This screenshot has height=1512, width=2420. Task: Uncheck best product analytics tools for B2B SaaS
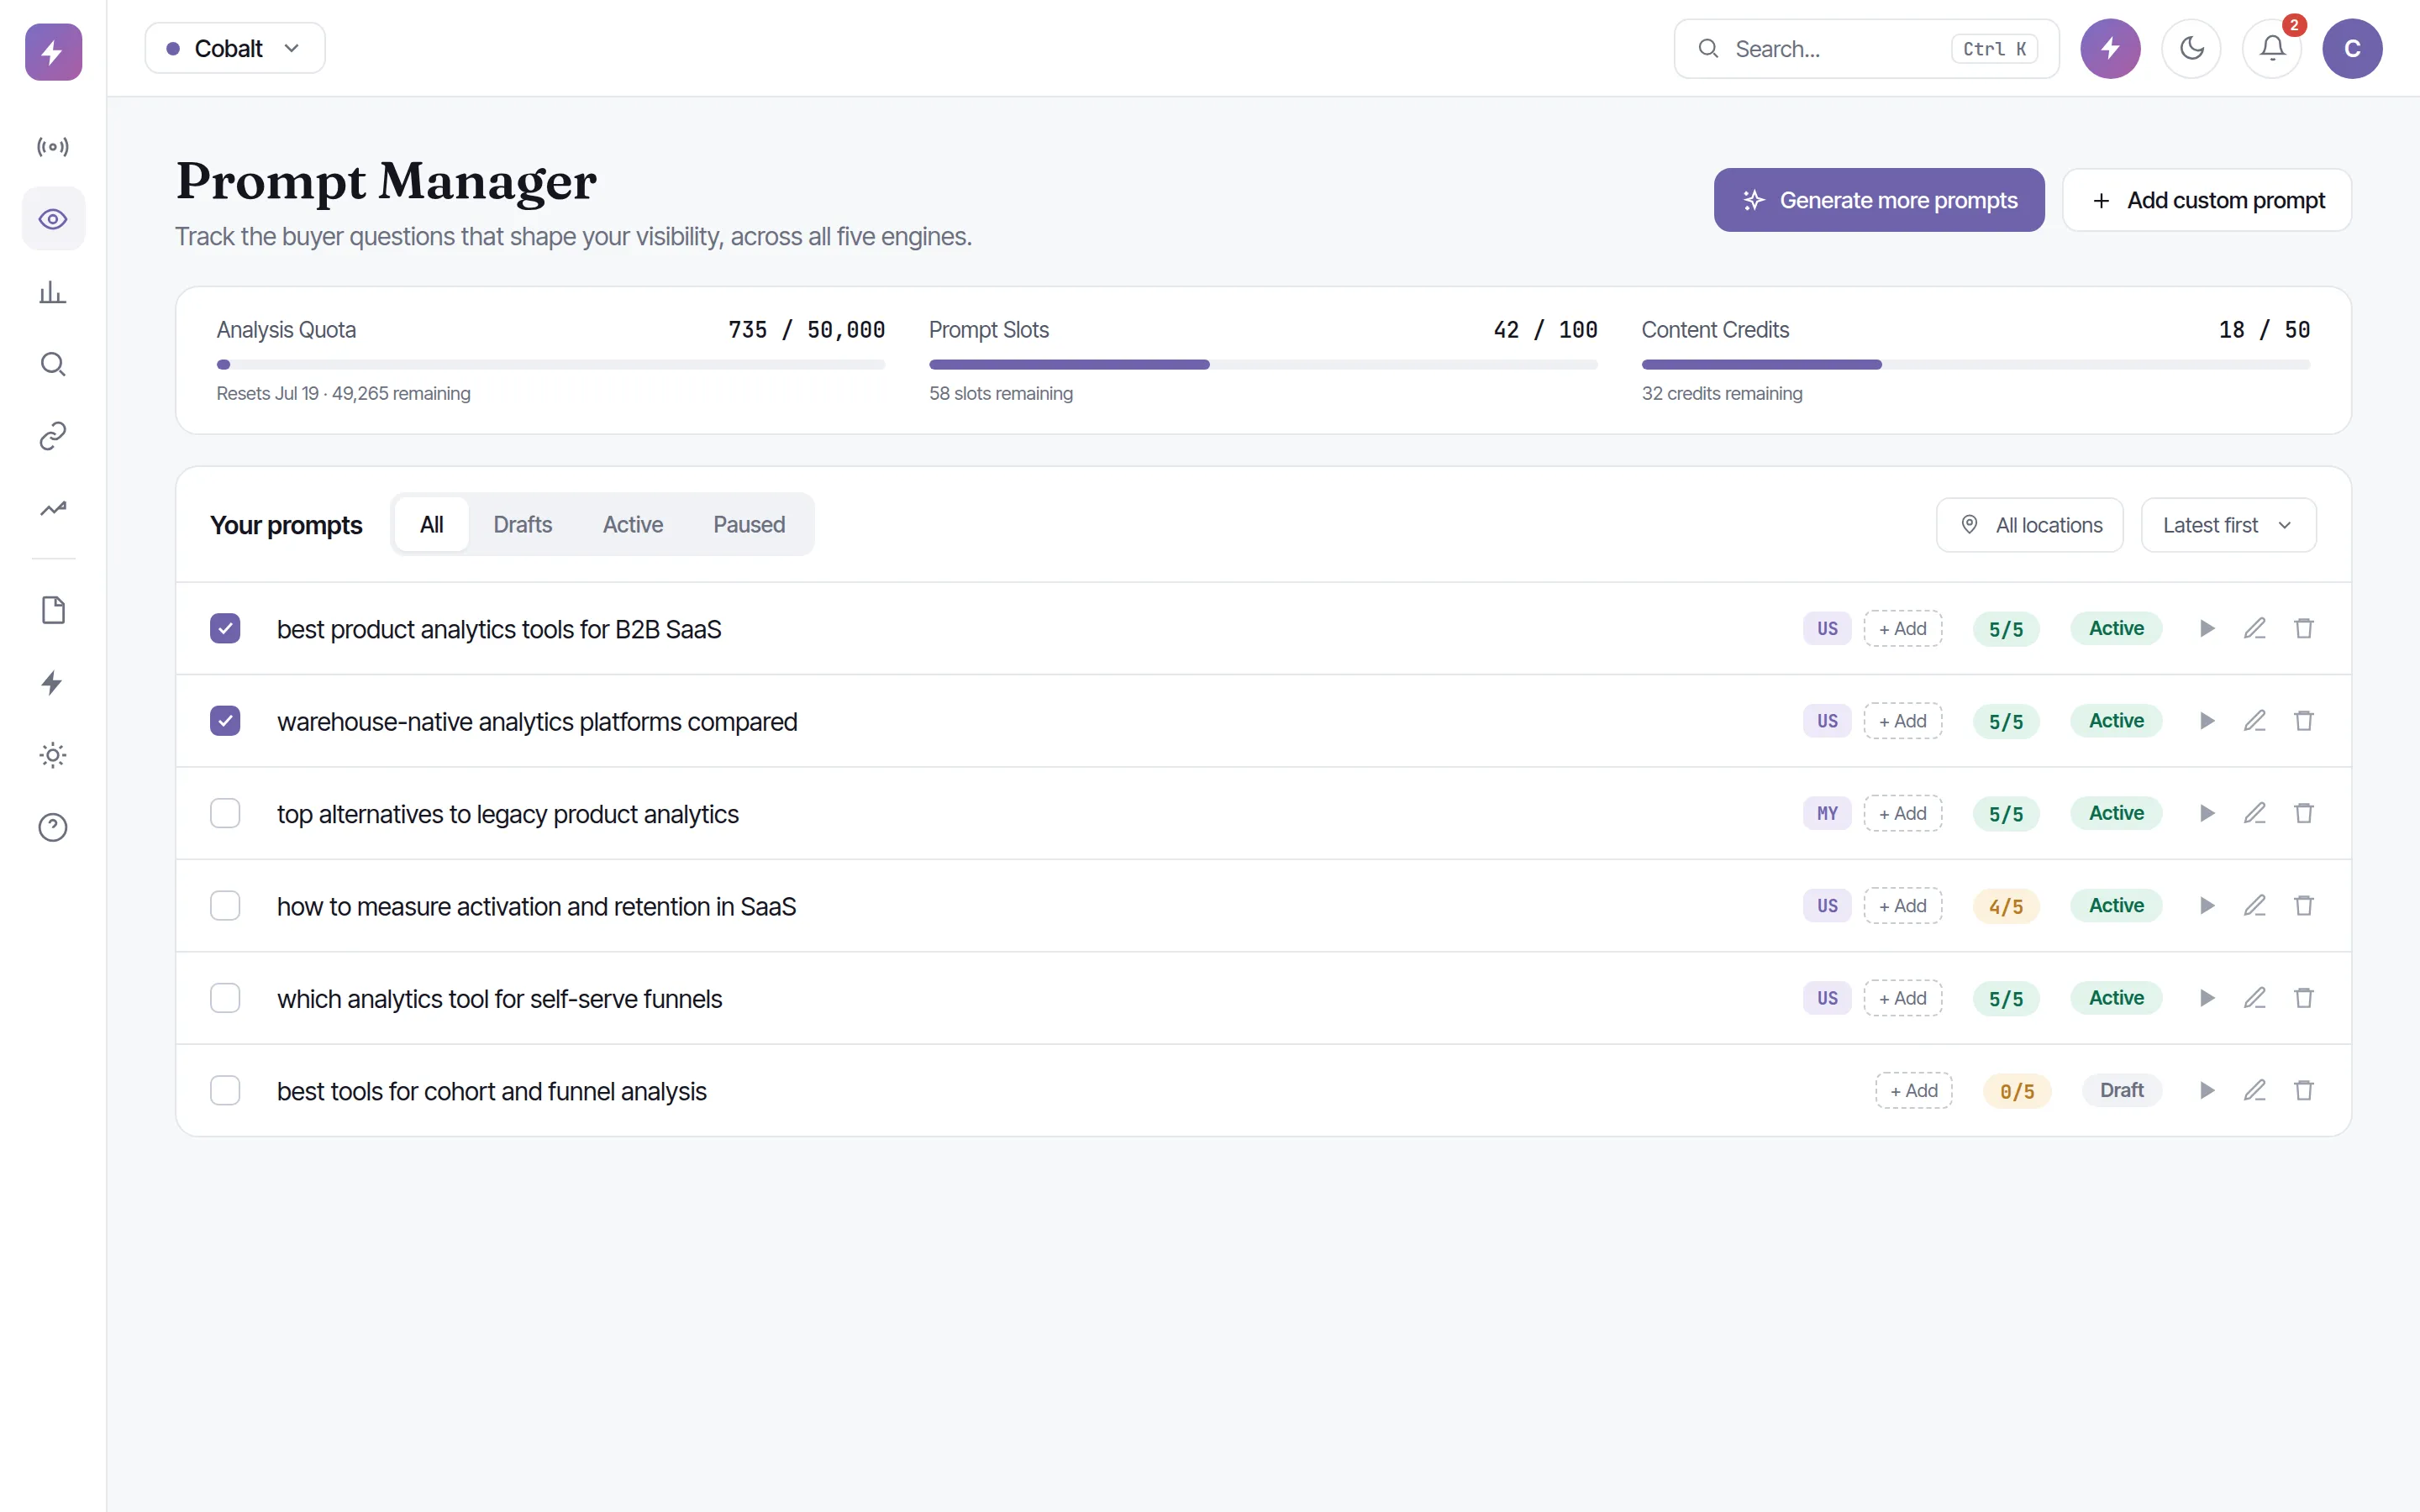coord(225,629)
